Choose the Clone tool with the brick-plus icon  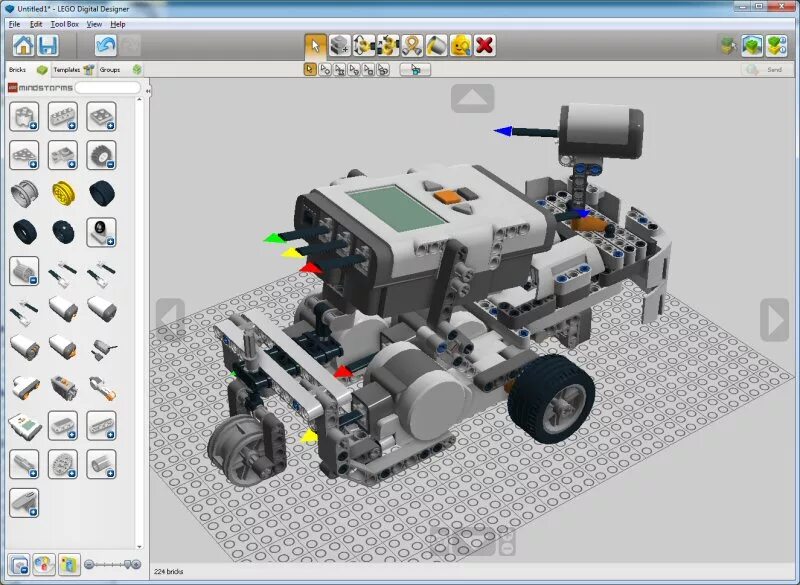pyautogui.click(x=339, y=45)
